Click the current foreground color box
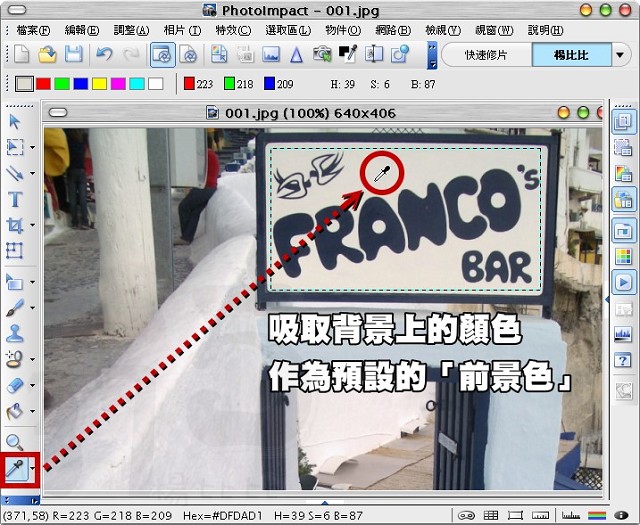Viewport: 640px width, 525px height. [x=24, y=84]
